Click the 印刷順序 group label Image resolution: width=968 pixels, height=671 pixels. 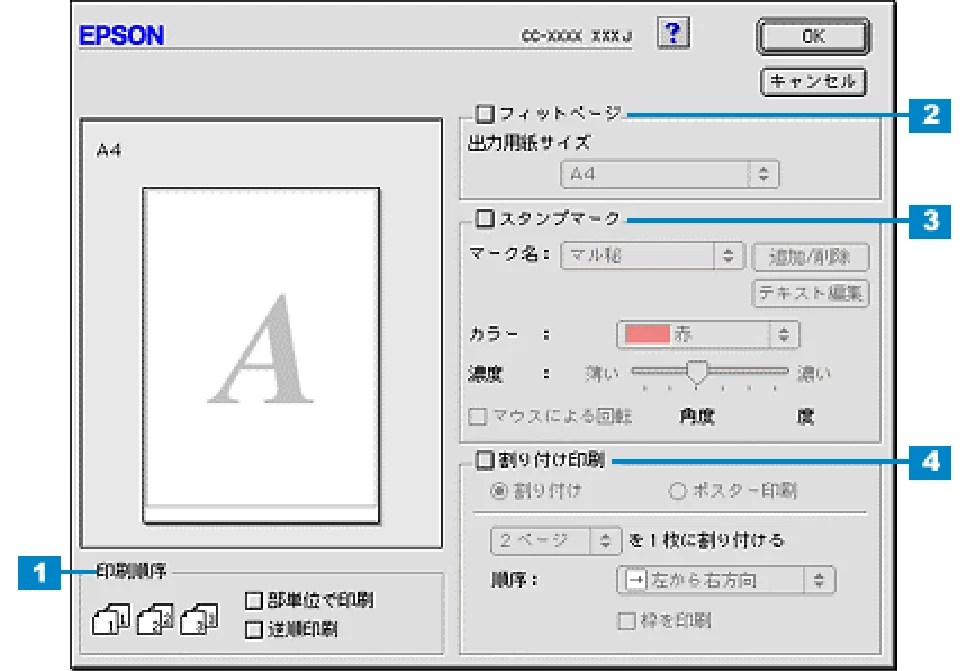click(x=131, y=572)
